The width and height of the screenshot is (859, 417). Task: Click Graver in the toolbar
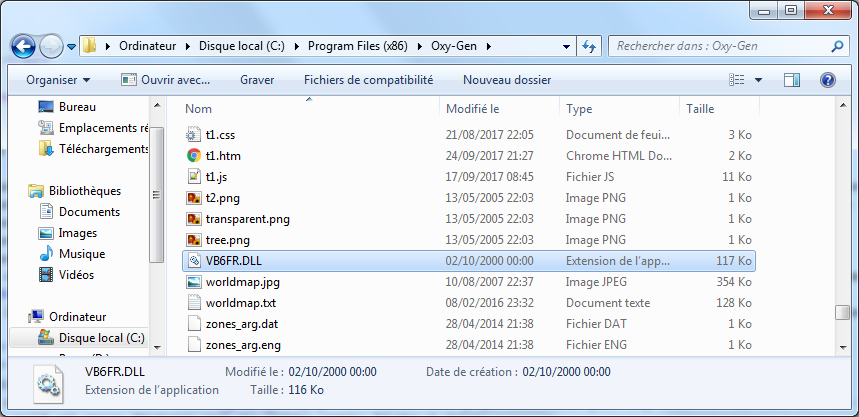coord(257,80)
